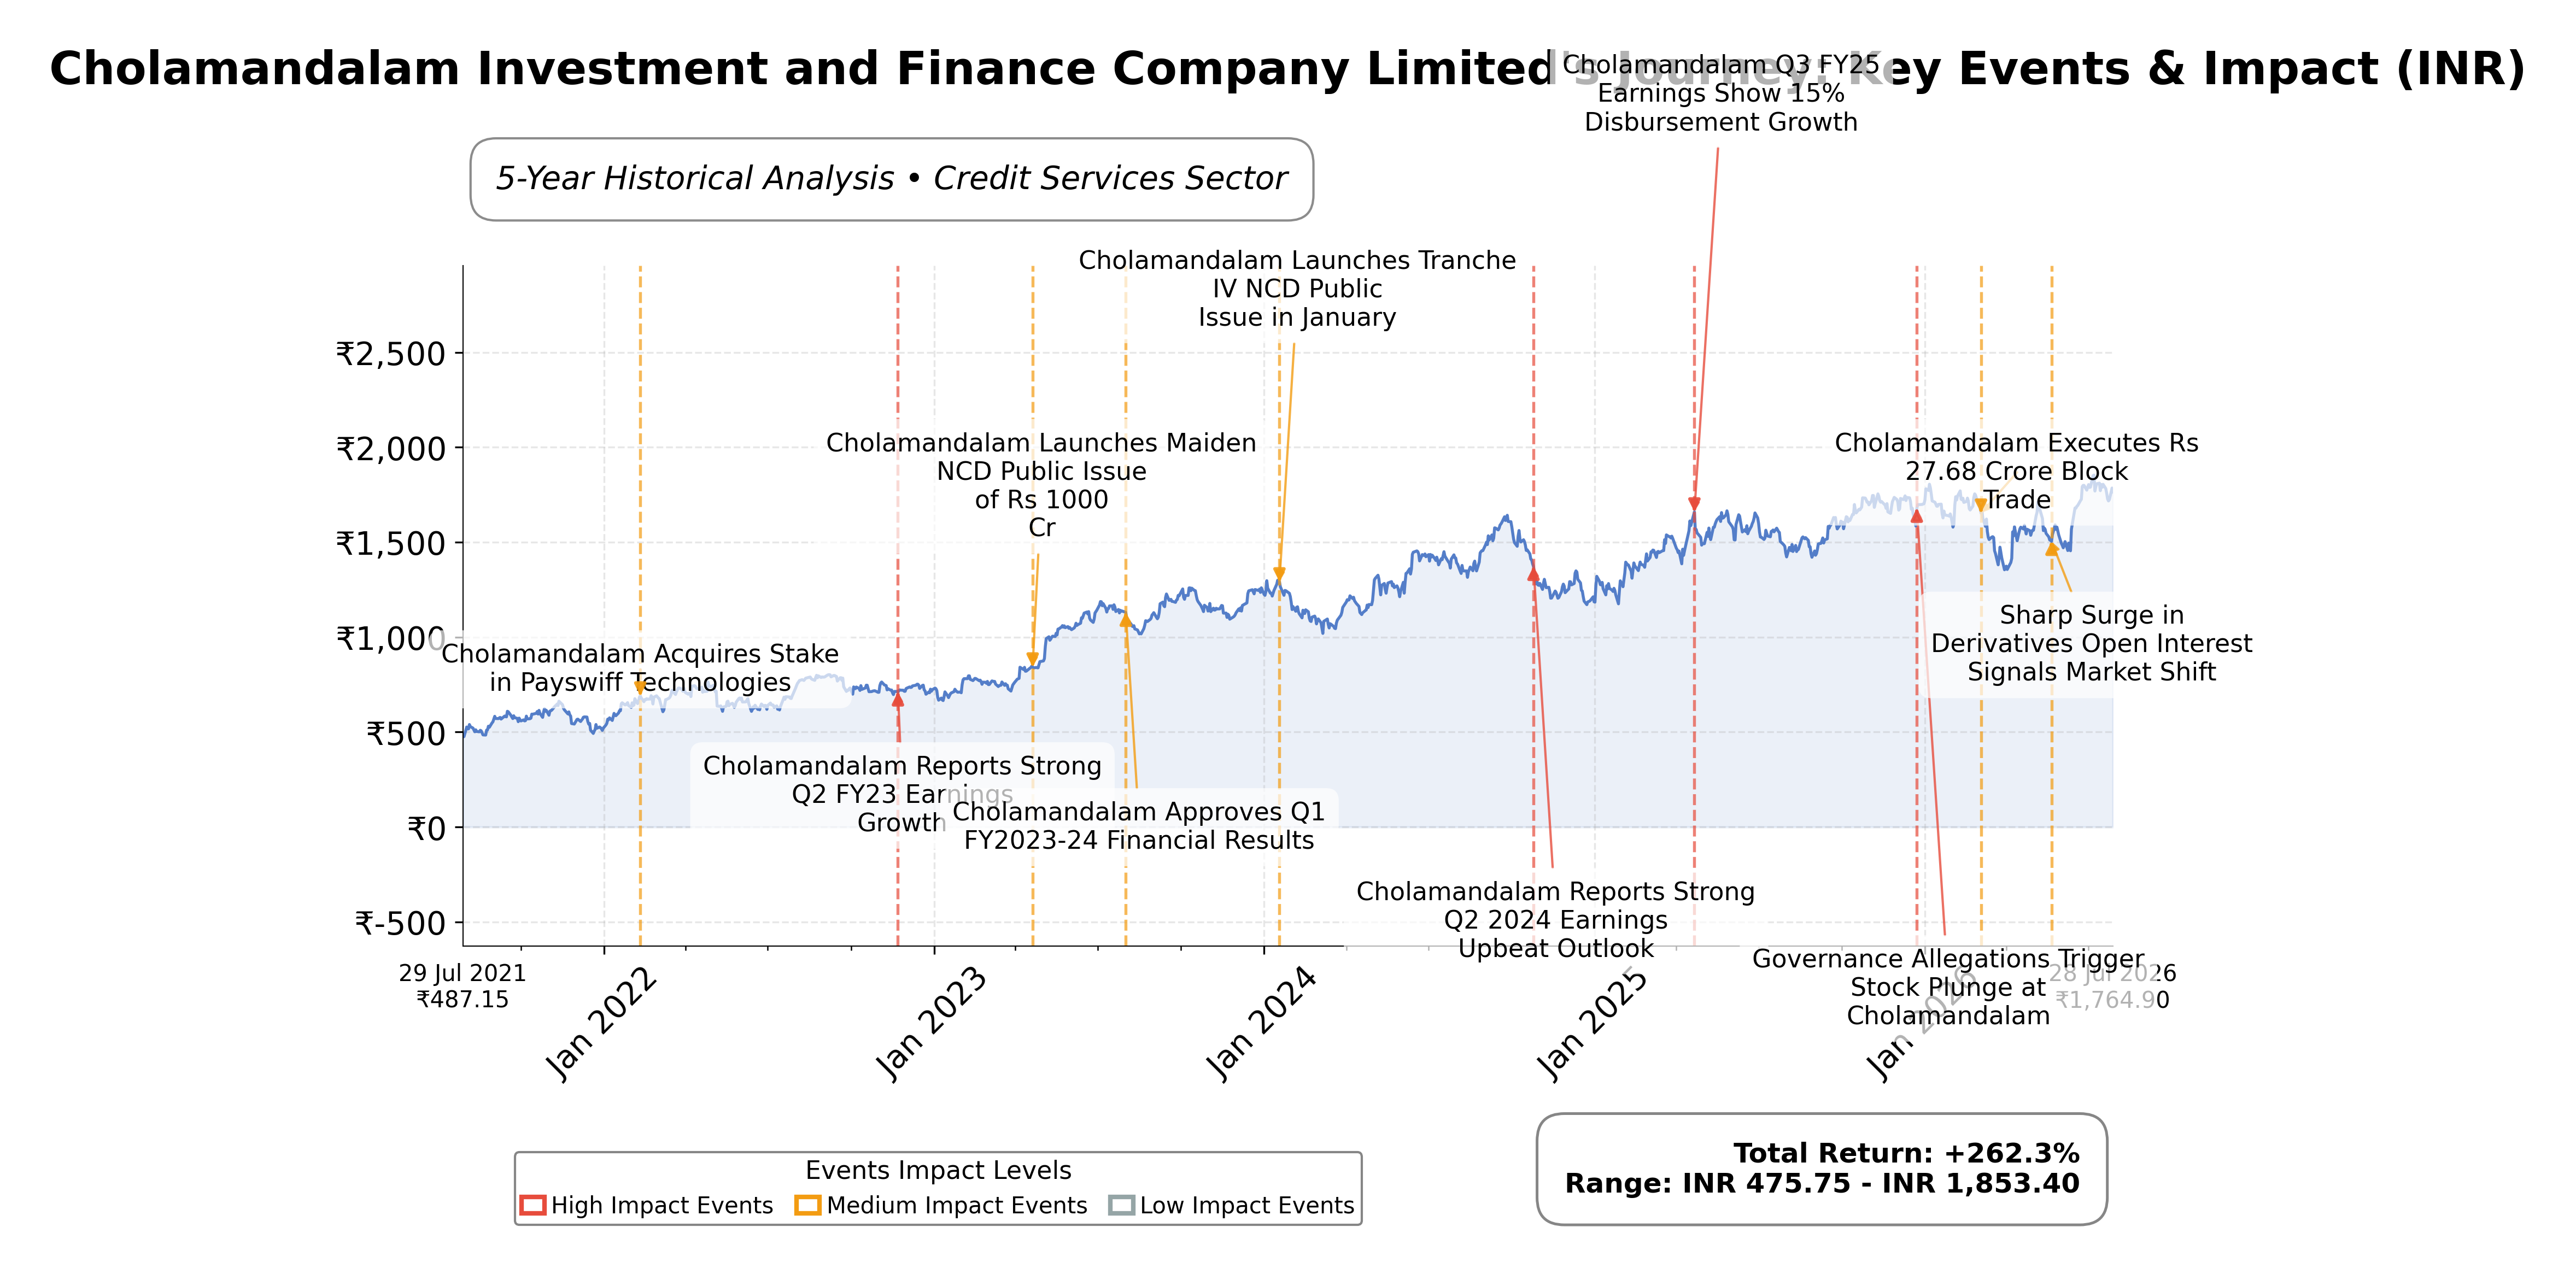Click the Medium Impact Events orange legend swatch
Screen dimensions: 2576x1274
[808, 1205]
